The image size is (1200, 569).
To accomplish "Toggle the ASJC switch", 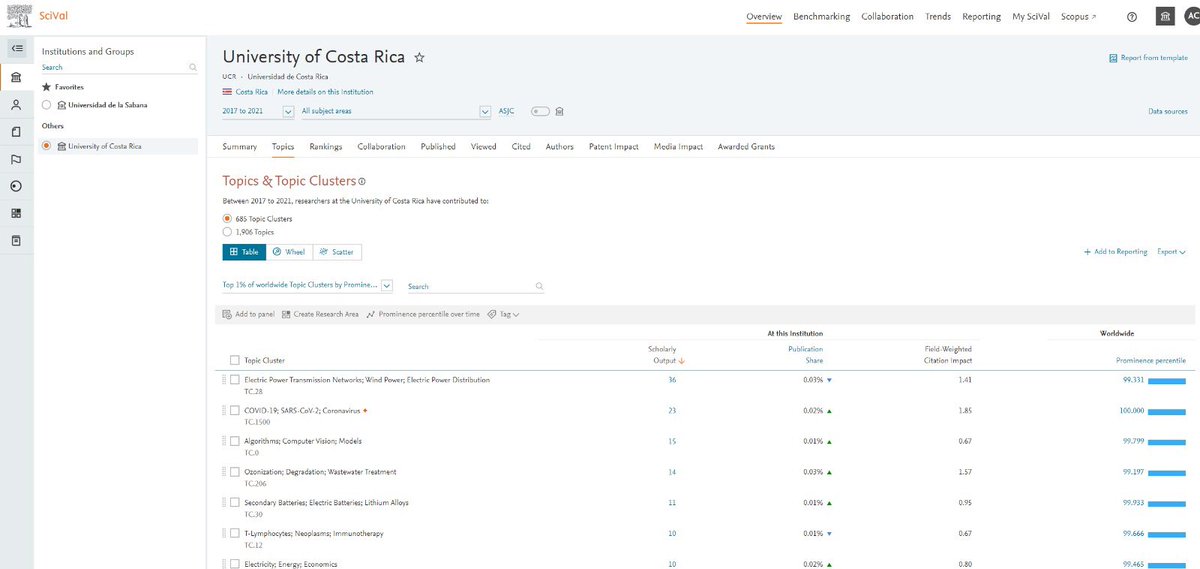I will pyautogui.click(x=541, y=111).
